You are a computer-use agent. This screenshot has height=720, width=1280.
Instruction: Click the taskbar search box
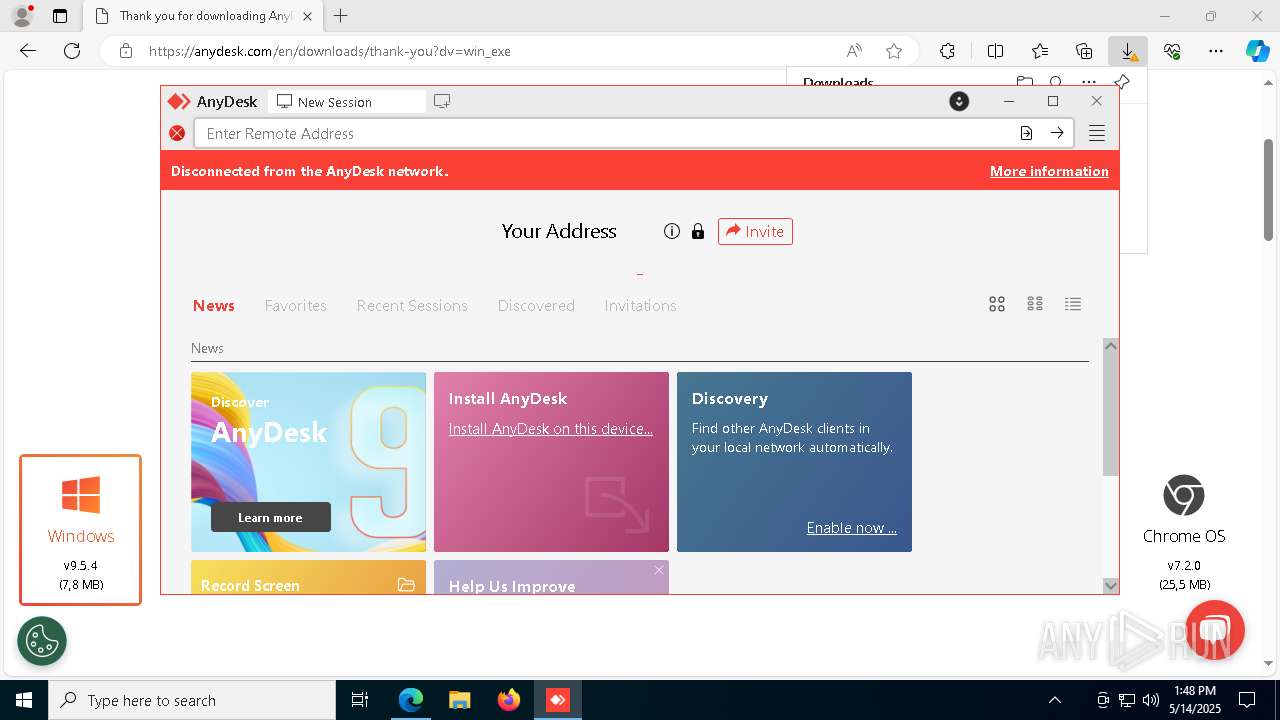click(x=192, y=700)
